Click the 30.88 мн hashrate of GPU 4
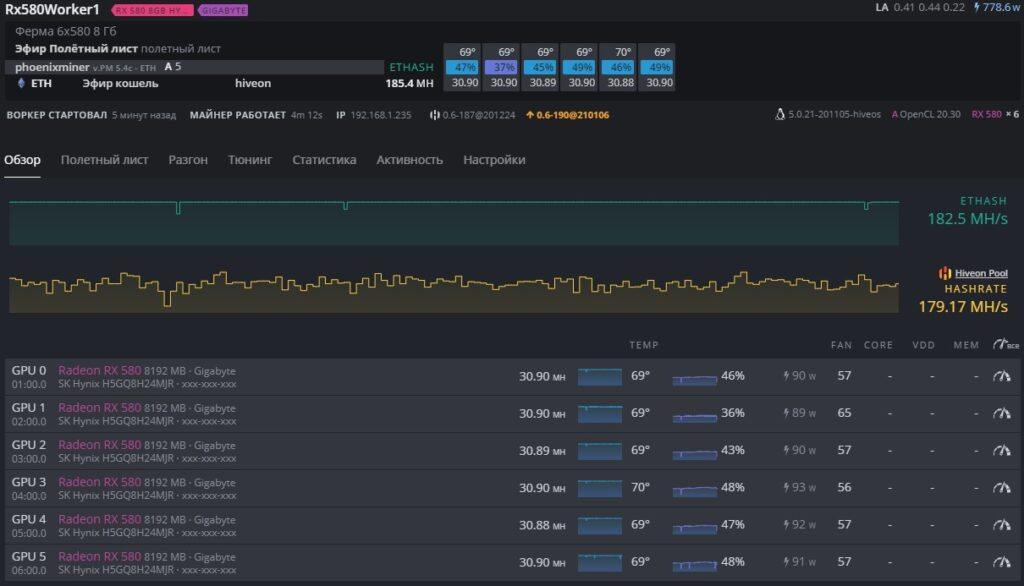 click(542, 525)
